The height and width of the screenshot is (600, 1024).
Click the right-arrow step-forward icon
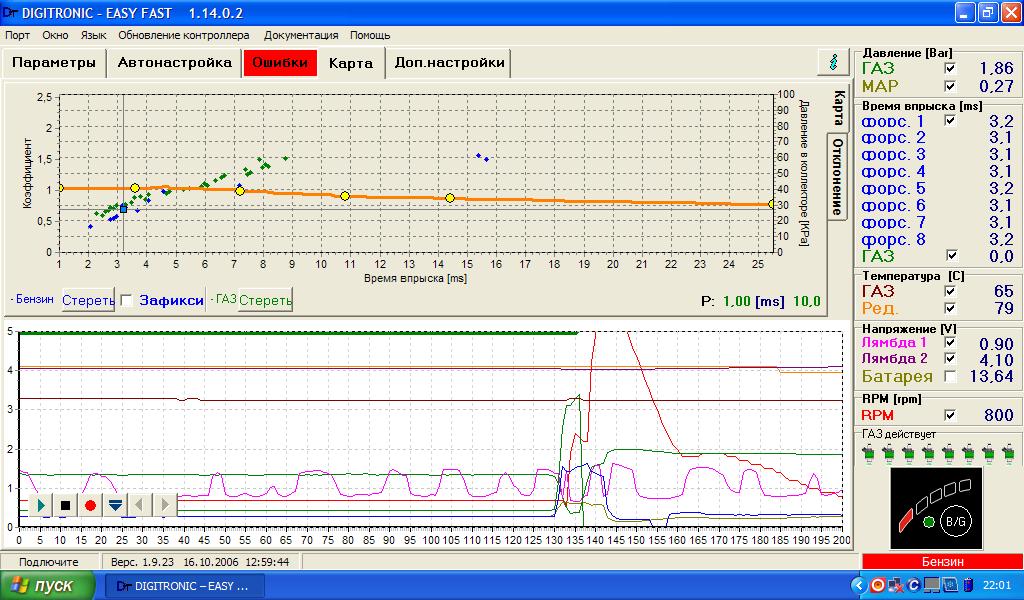164,505
